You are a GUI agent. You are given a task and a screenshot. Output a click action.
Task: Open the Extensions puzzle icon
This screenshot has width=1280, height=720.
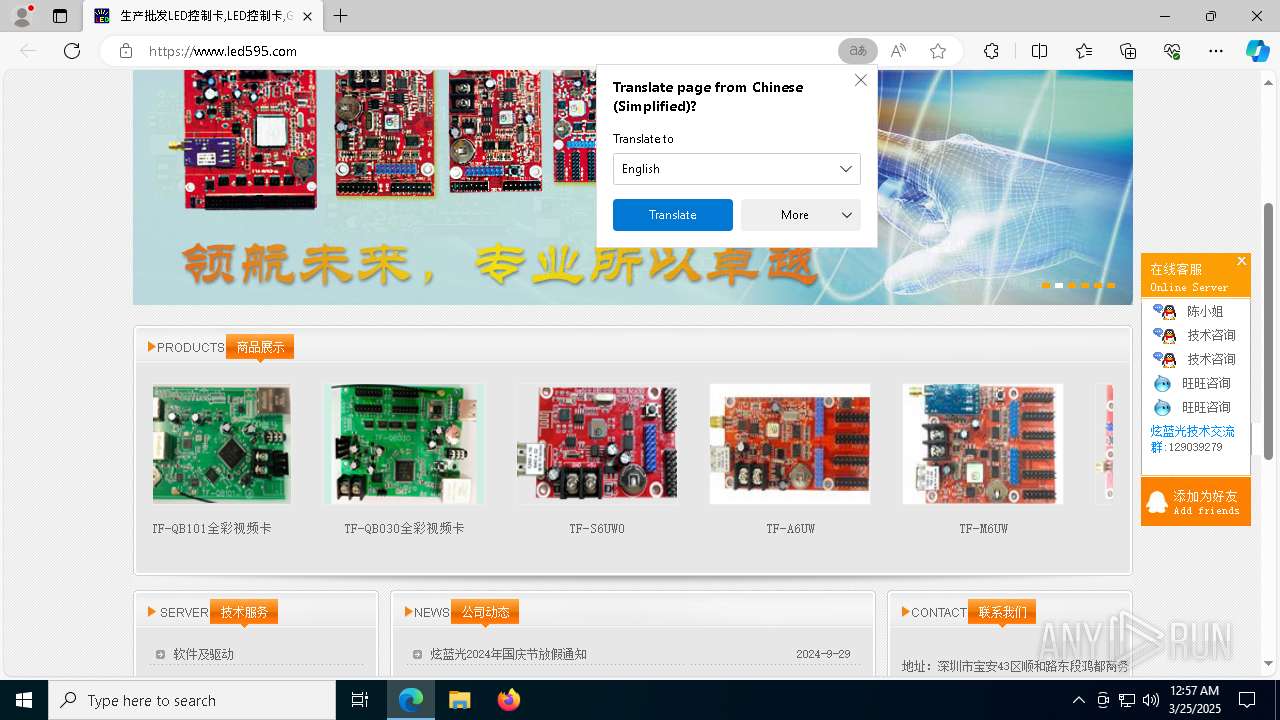click(x=991, y=51)
